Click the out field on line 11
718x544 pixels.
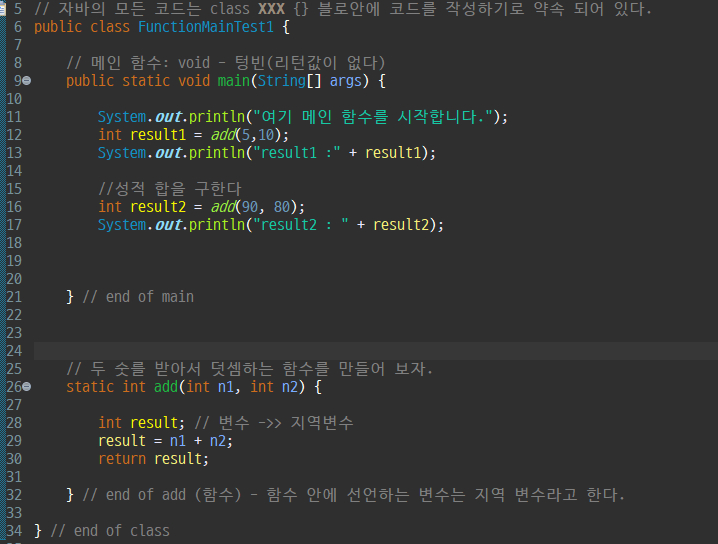click(x=168, y=117)
